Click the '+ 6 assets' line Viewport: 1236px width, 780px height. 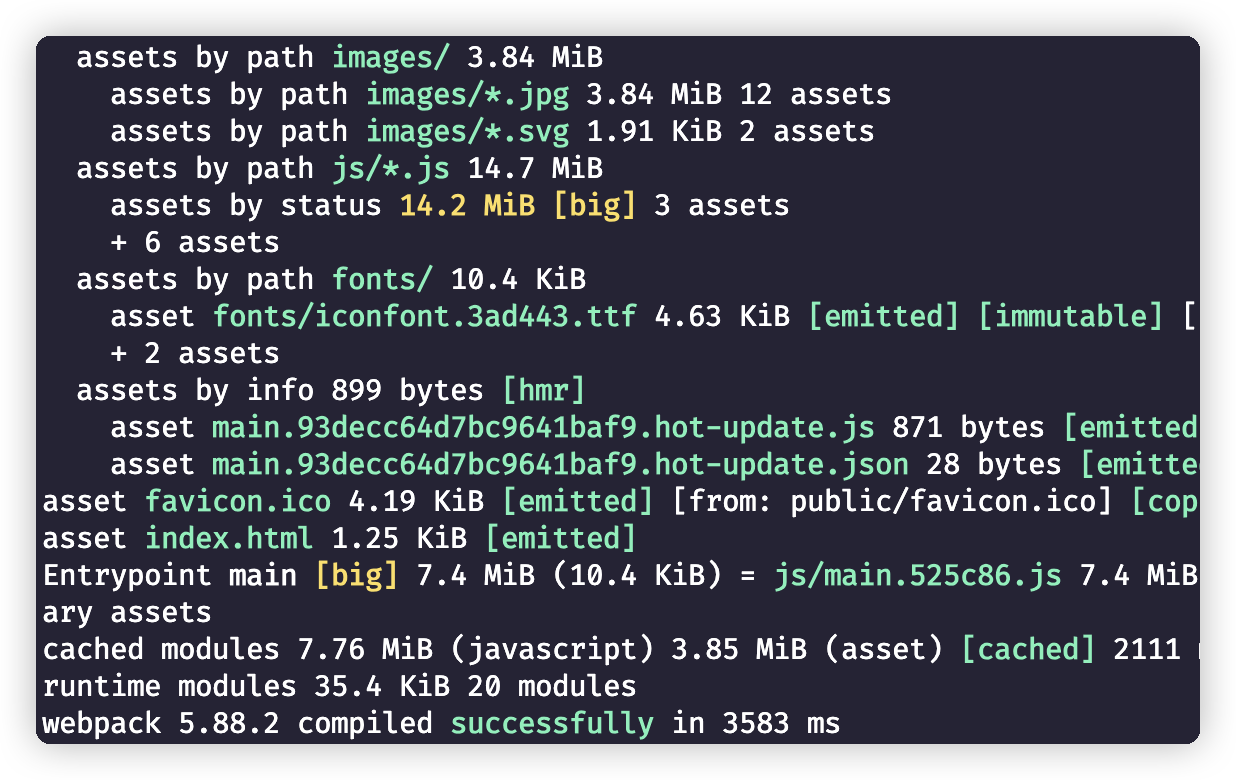tap(195, 243)
